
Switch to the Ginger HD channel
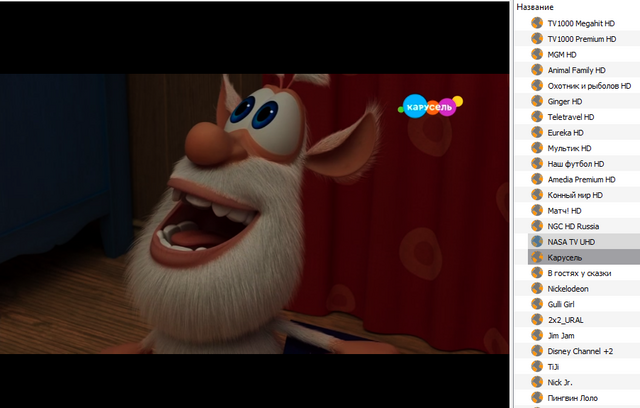(x=564, y=102)
